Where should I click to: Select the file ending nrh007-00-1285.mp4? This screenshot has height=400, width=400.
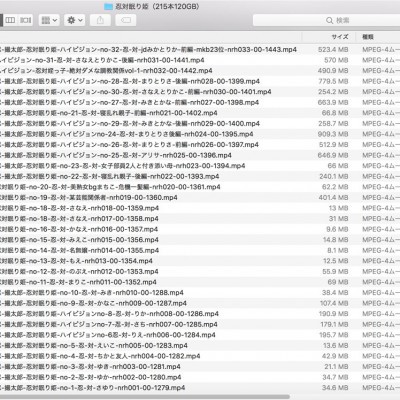(x=200, y=324)
